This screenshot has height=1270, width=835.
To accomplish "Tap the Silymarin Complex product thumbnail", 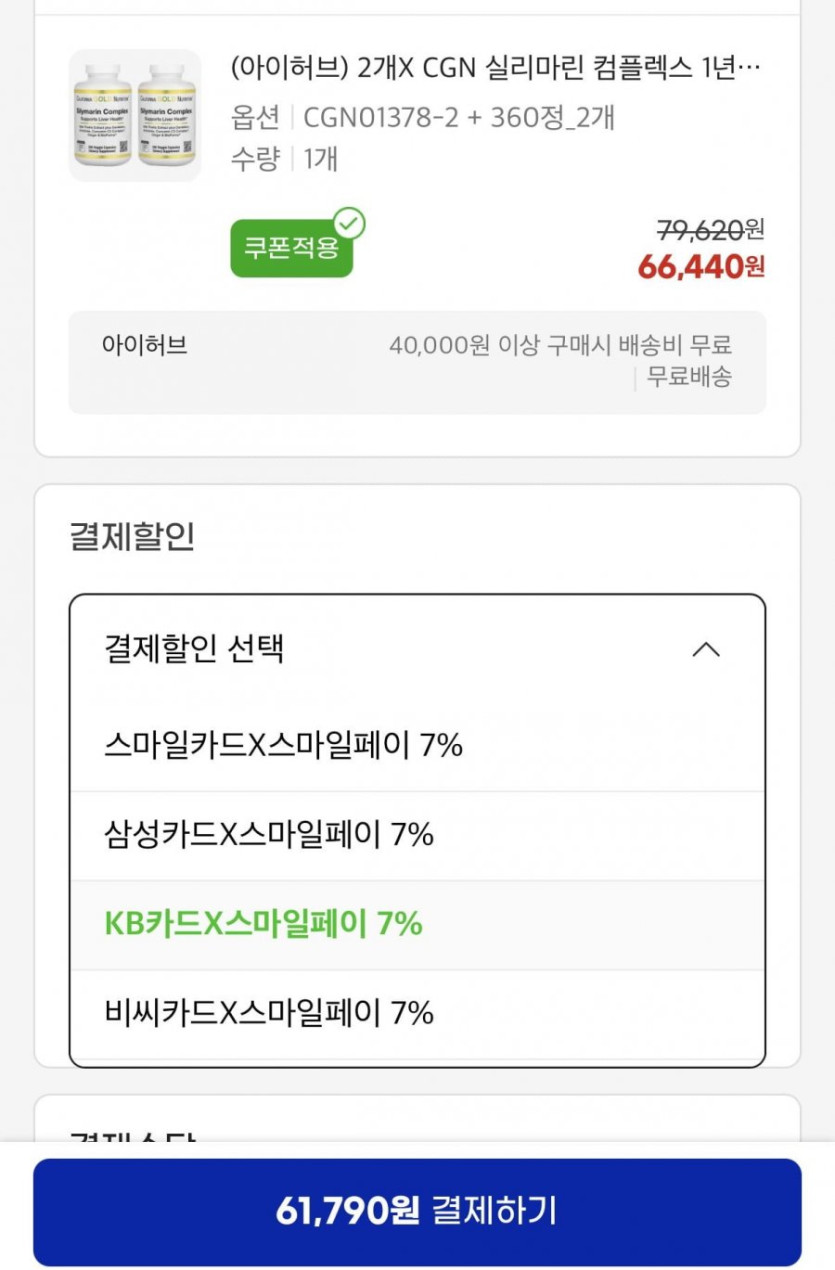I will pyautogui.click(x=135, y=116).
